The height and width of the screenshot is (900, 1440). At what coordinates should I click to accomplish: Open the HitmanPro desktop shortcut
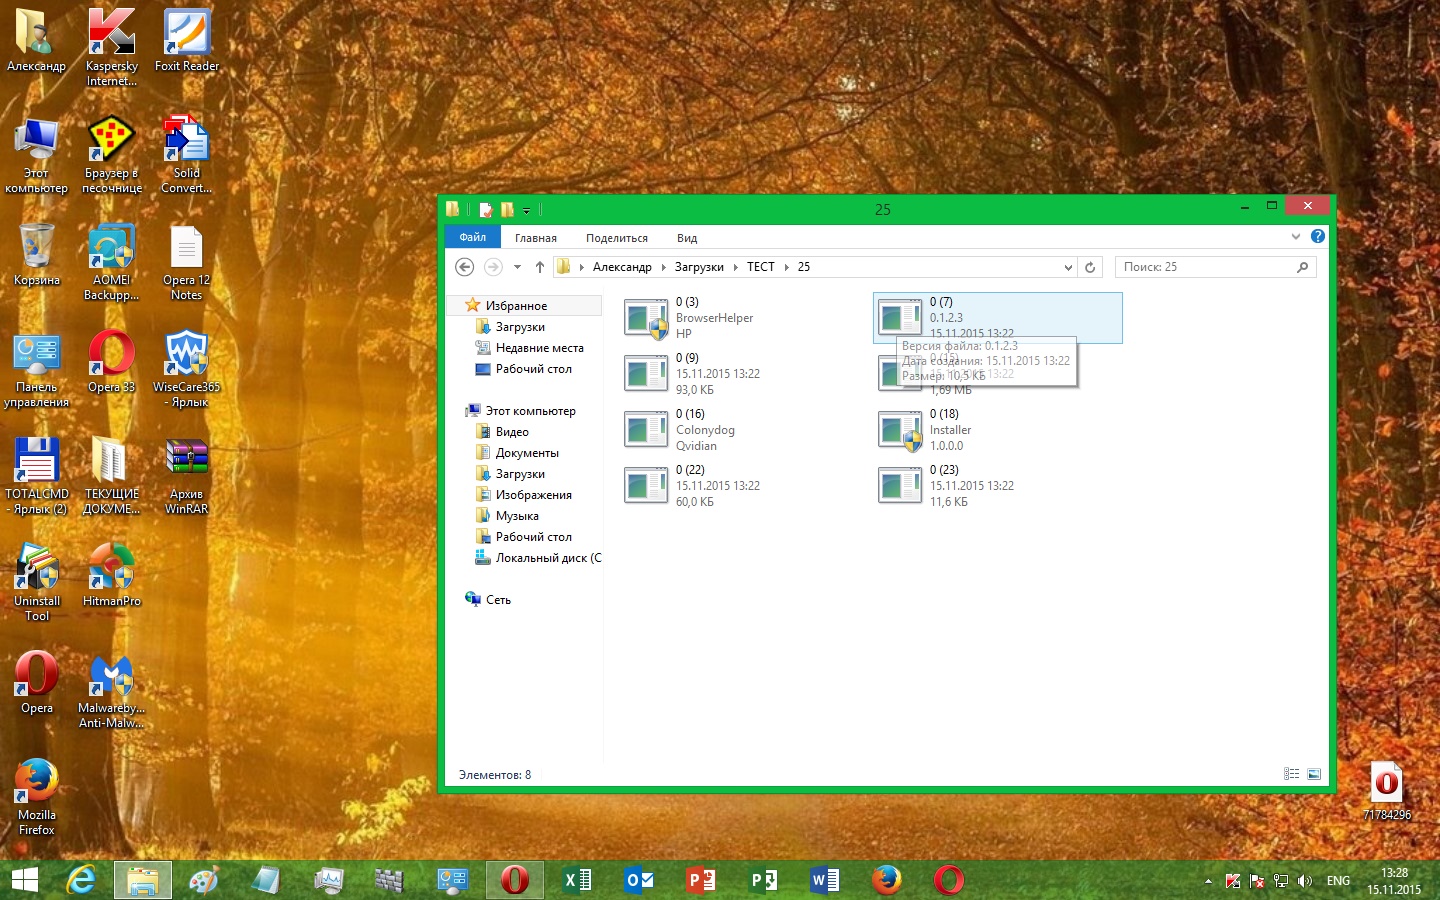pyautogui.click(x=111, y=574)
